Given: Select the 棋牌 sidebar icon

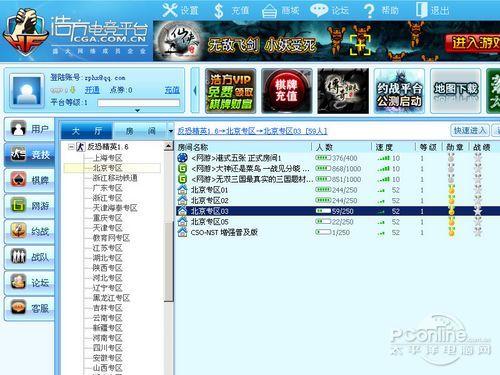Looking at the screenshot, I should pos(18,180).
